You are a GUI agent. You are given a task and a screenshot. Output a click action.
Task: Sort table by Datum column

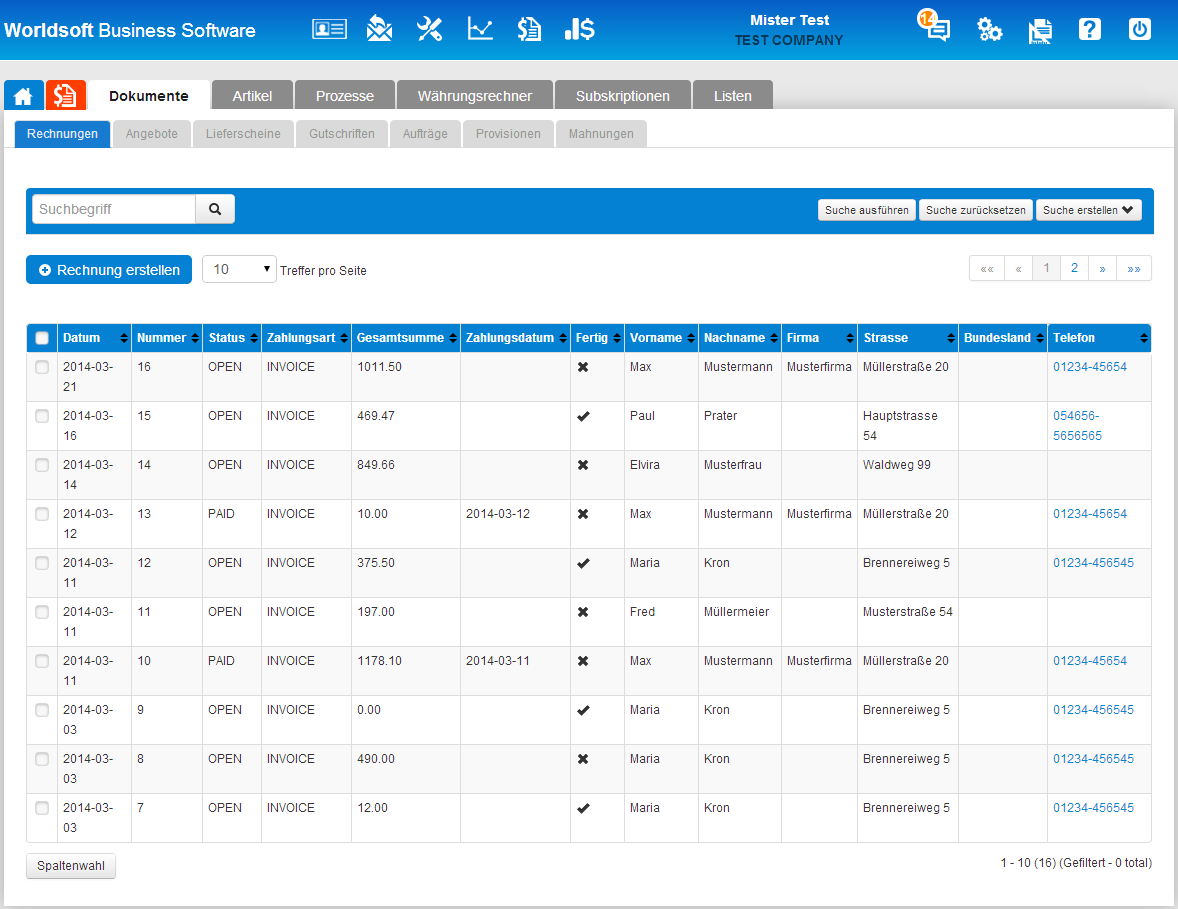[x=94, y=338]
